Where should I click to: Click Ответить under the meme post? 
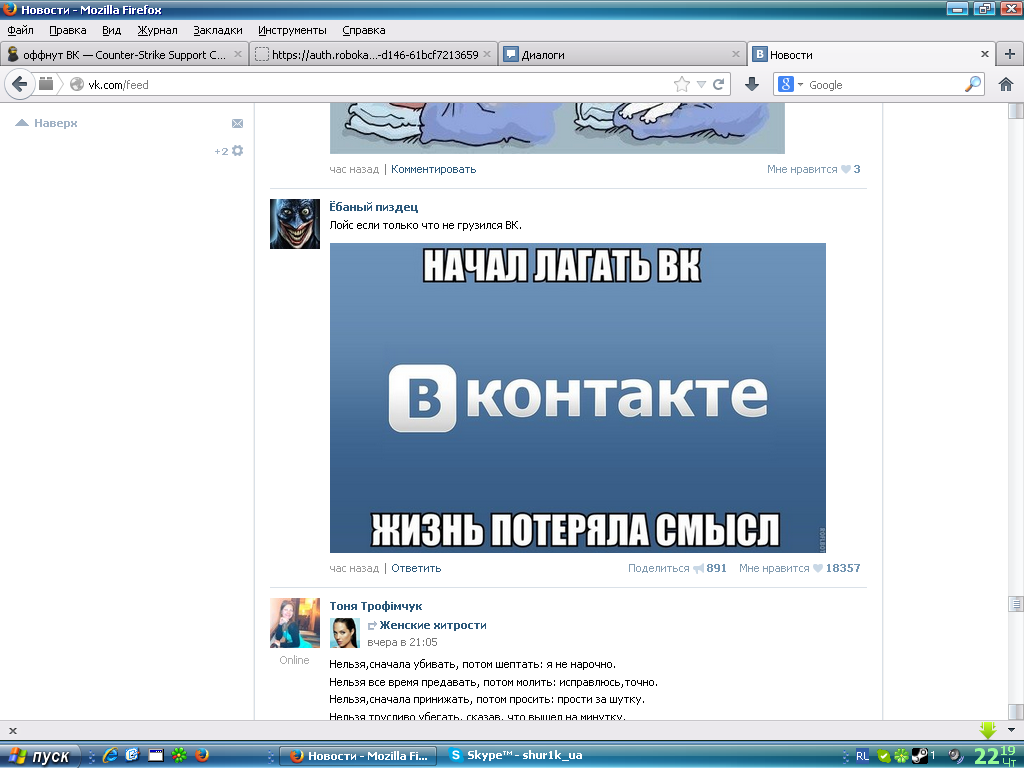tap(416, 568)
